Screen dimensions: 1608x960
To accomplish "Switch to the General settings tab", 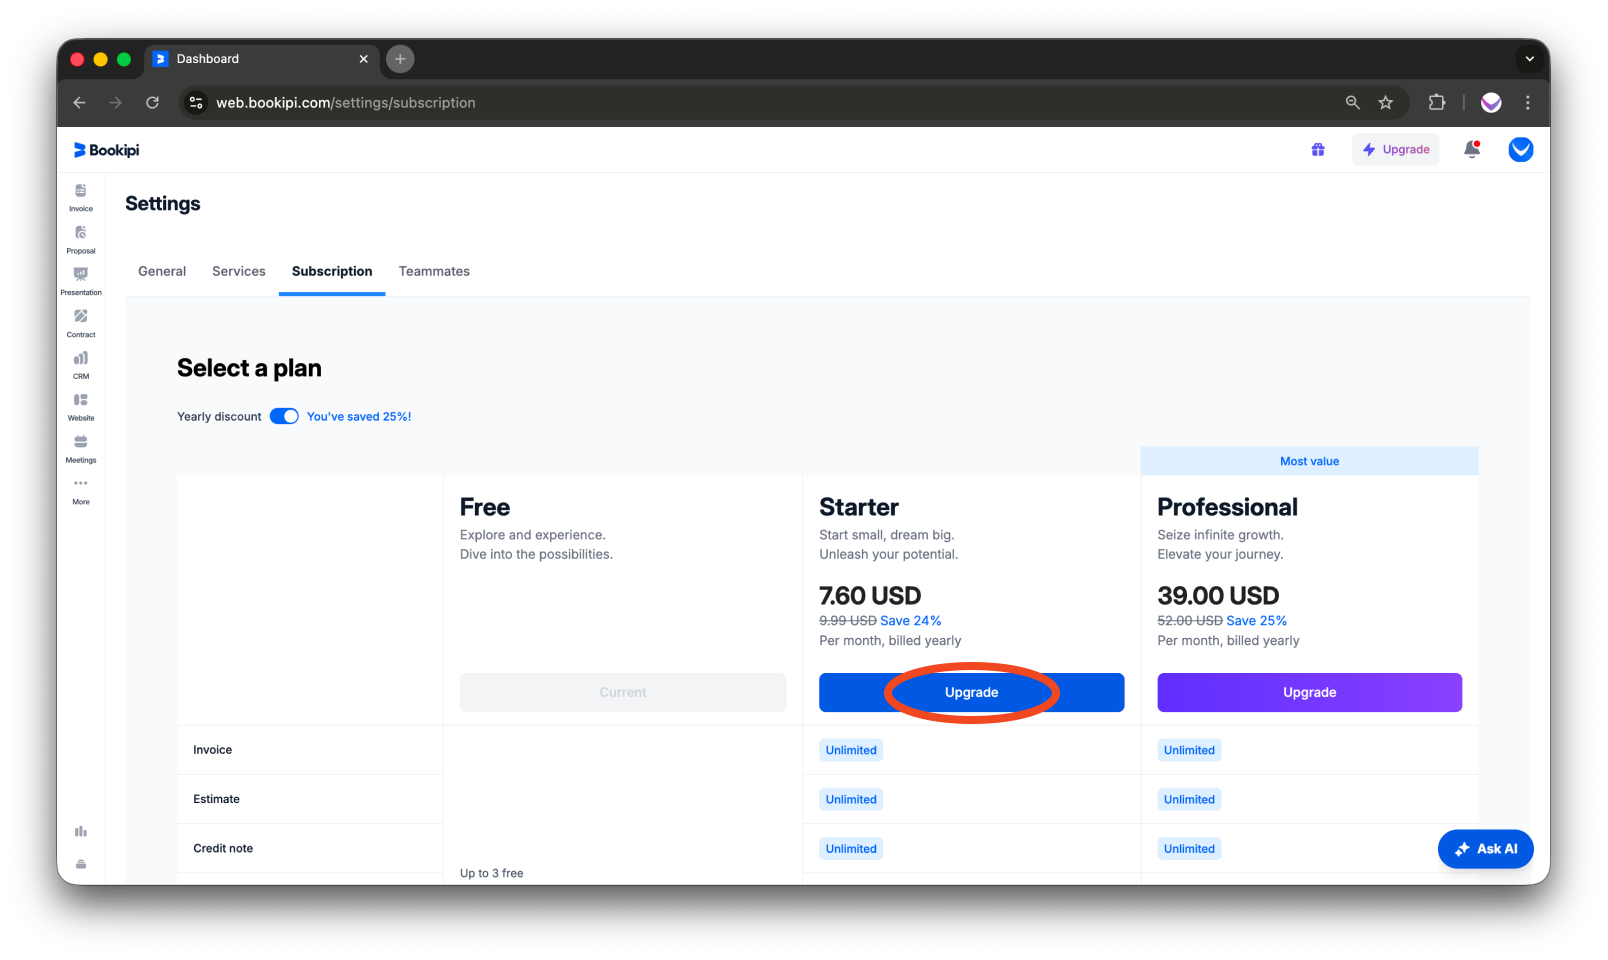I will coord(161,271).
